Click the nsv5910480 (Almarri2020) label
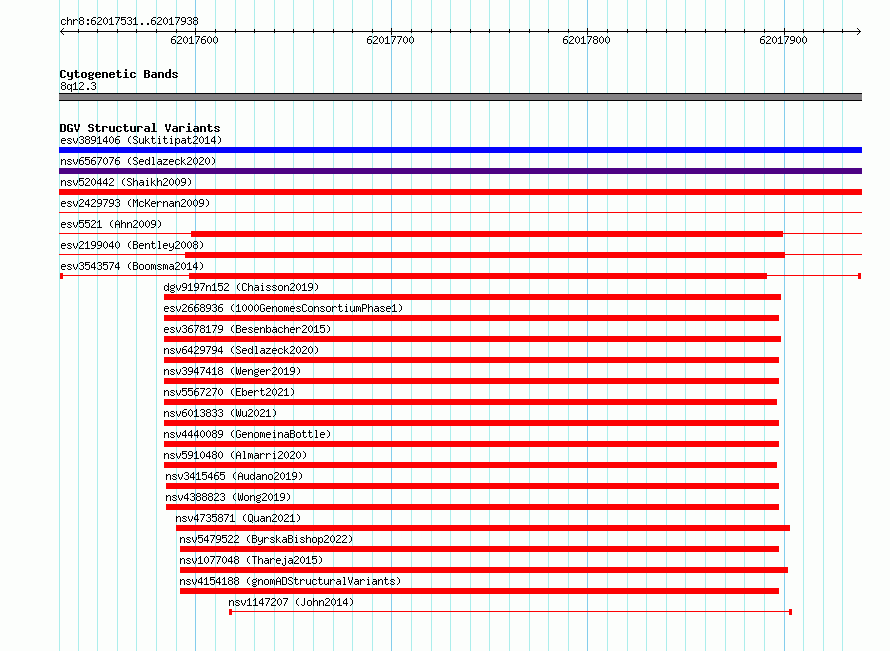The height and width of the screenshot is (651, 890). [235, 455]
